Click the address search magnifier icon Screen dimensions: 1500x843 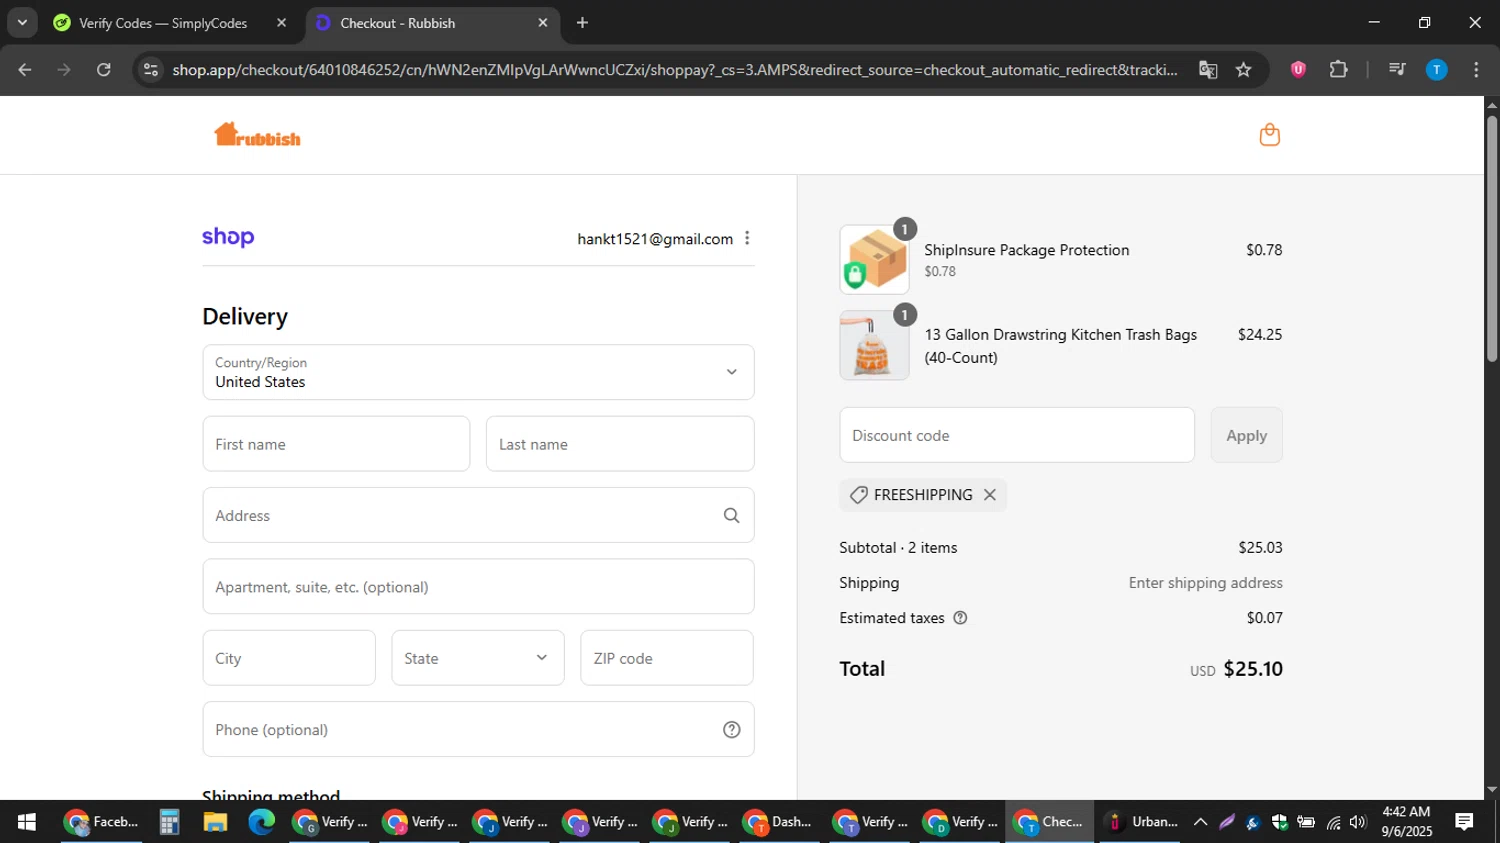click(x=731, y=515)
